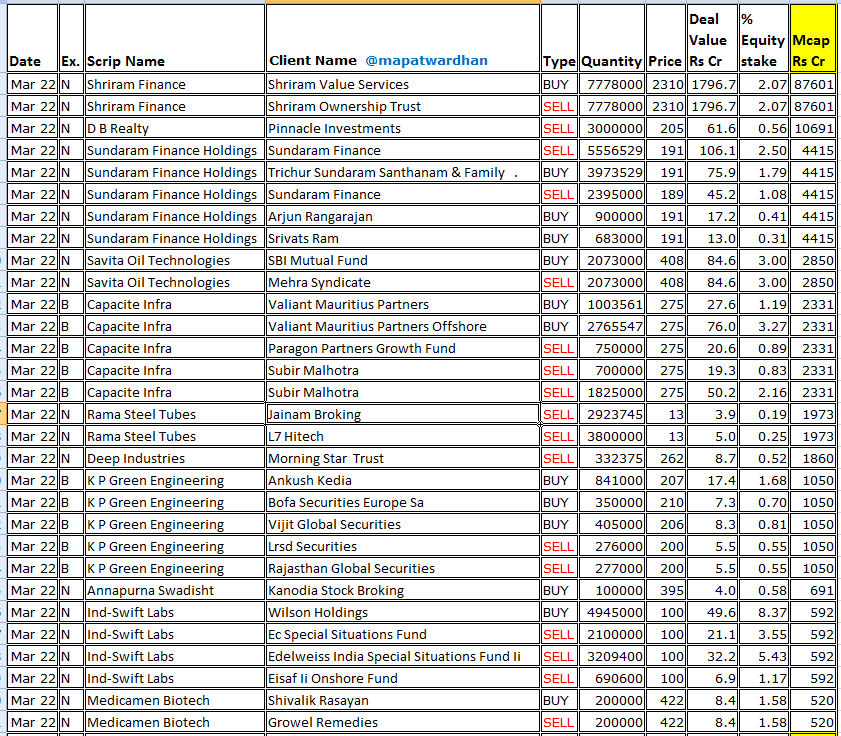Screen dimensions: 841x736
Task: Click the Mcap cell '10691'
Action: tap(813, 128)
